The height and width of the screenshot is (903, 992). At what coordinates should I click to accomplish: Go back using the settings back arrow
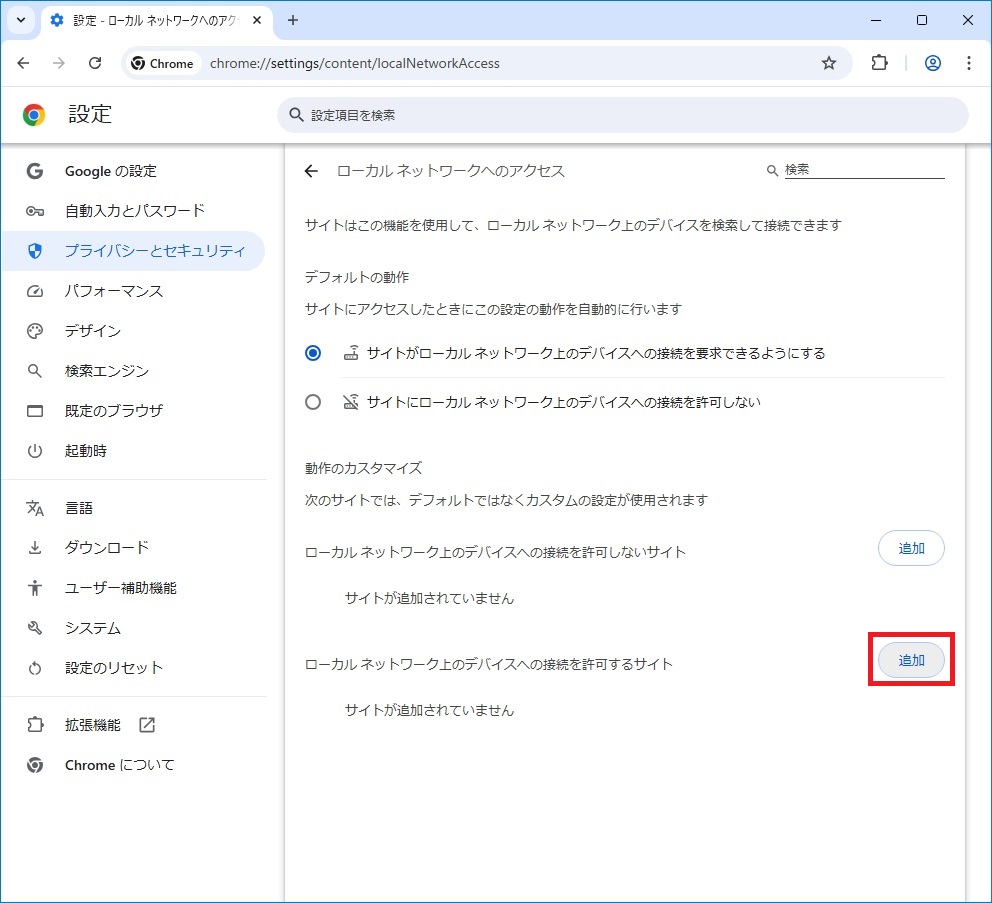pyautogui.click(x=311, y=171)
